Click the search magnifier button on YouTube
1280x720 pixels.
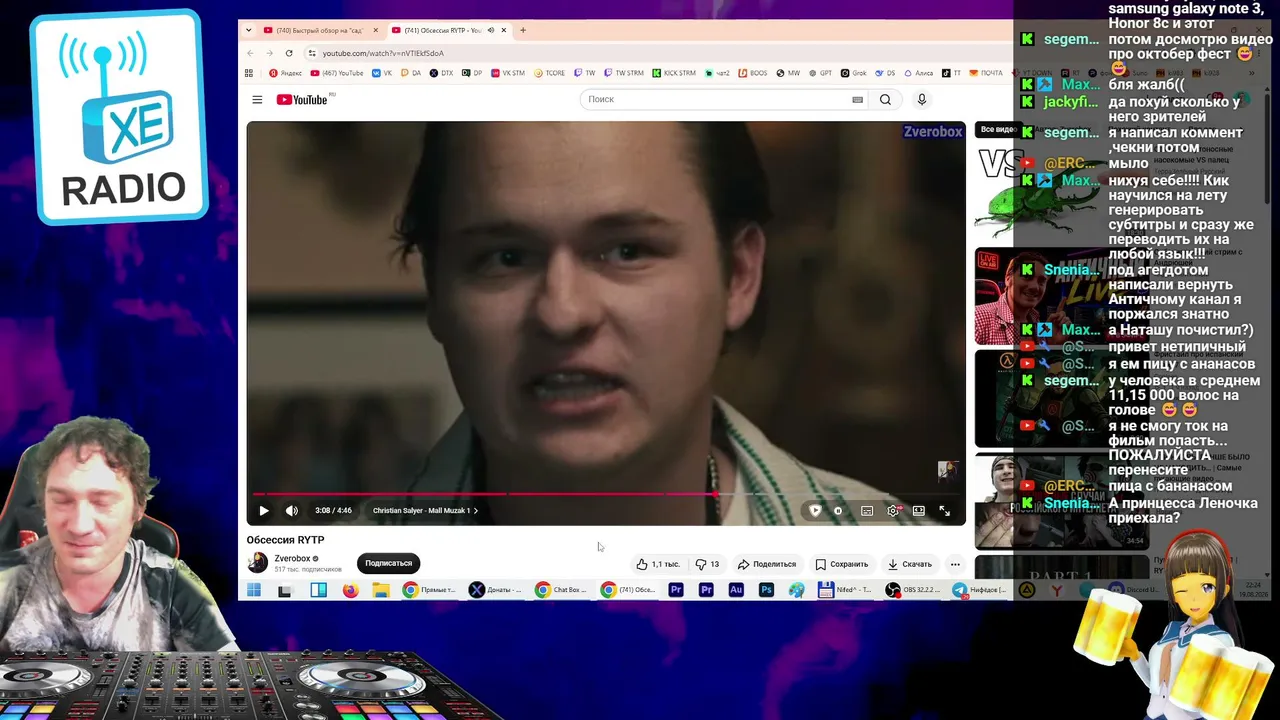coord(885,99)
